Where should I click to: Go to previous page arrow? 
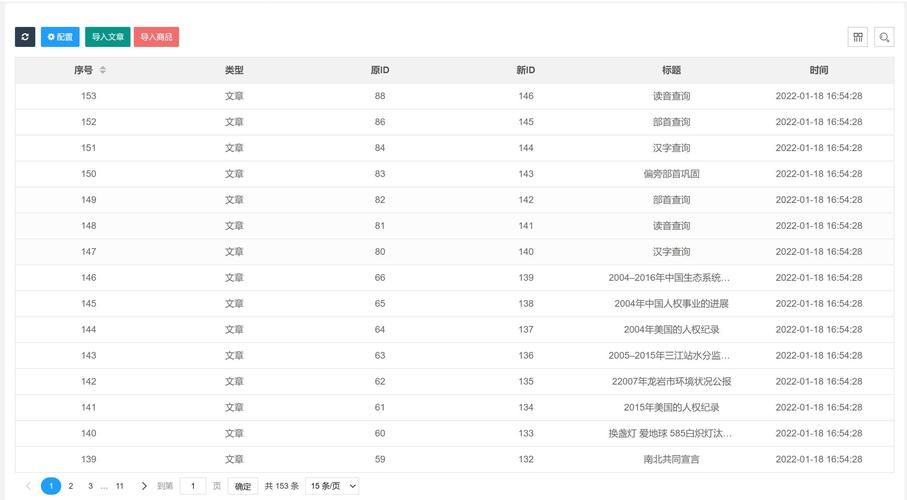tap(28, 486)
